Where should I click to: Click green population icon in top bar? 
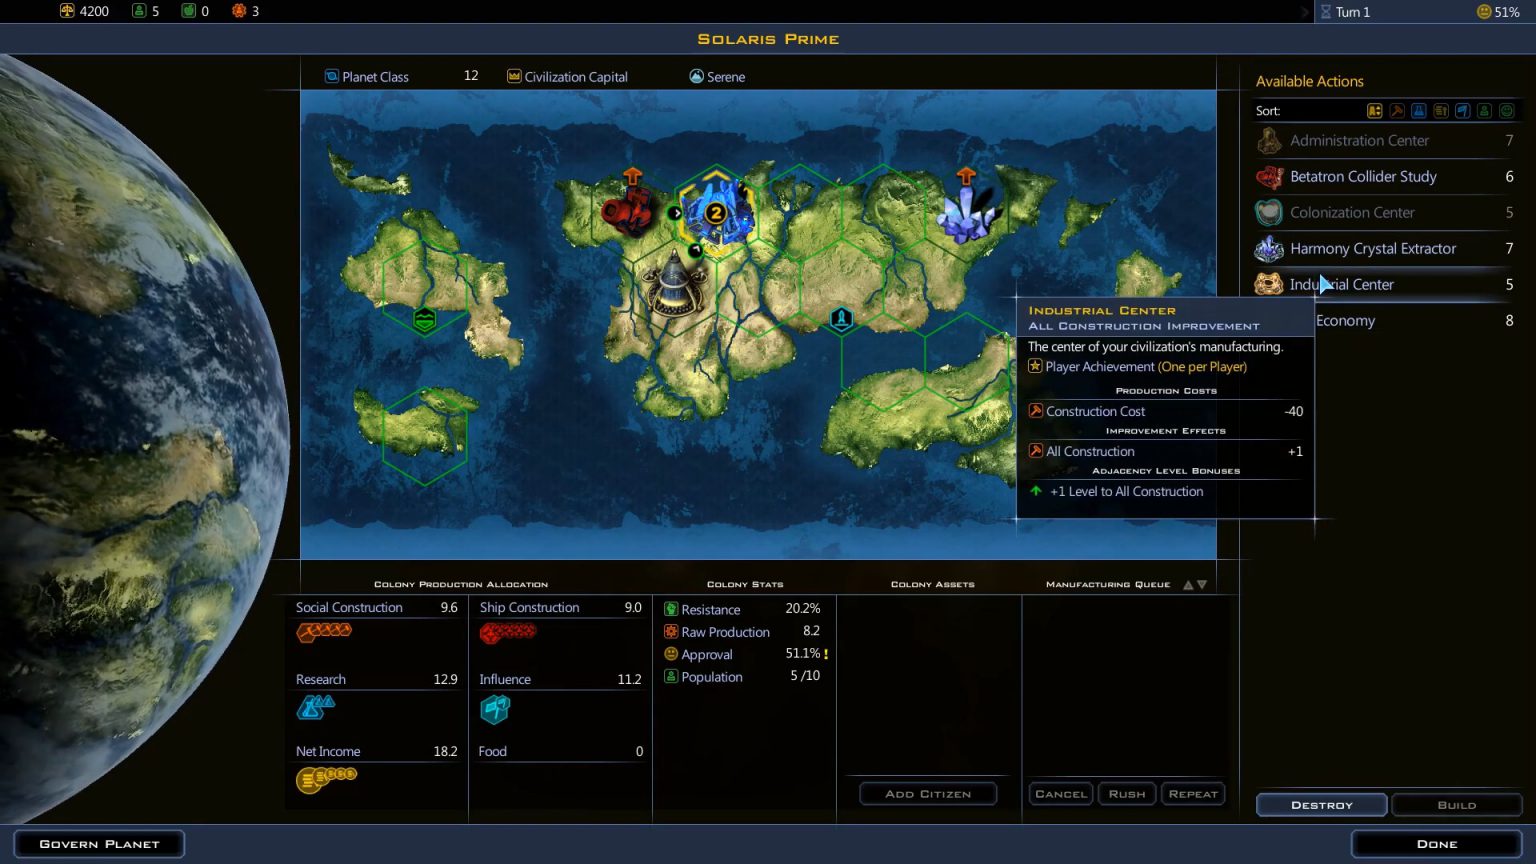click(138, 11)
